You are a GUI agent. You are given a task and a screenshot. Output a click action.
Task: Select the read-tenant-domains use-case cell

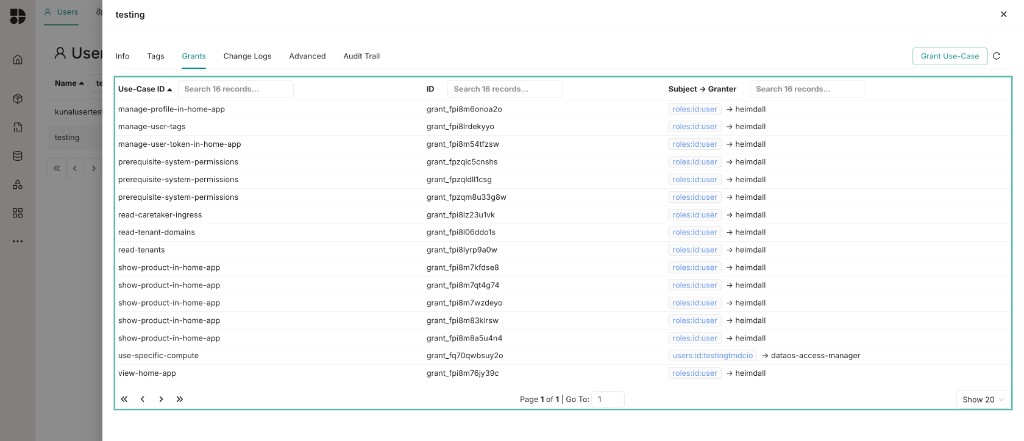[157, 233]
